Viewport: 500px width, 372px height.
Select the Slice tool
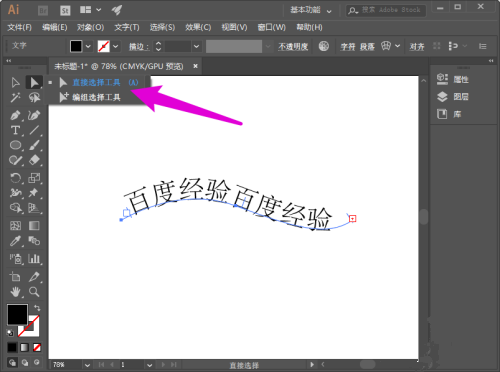click(x=34, y=276)
